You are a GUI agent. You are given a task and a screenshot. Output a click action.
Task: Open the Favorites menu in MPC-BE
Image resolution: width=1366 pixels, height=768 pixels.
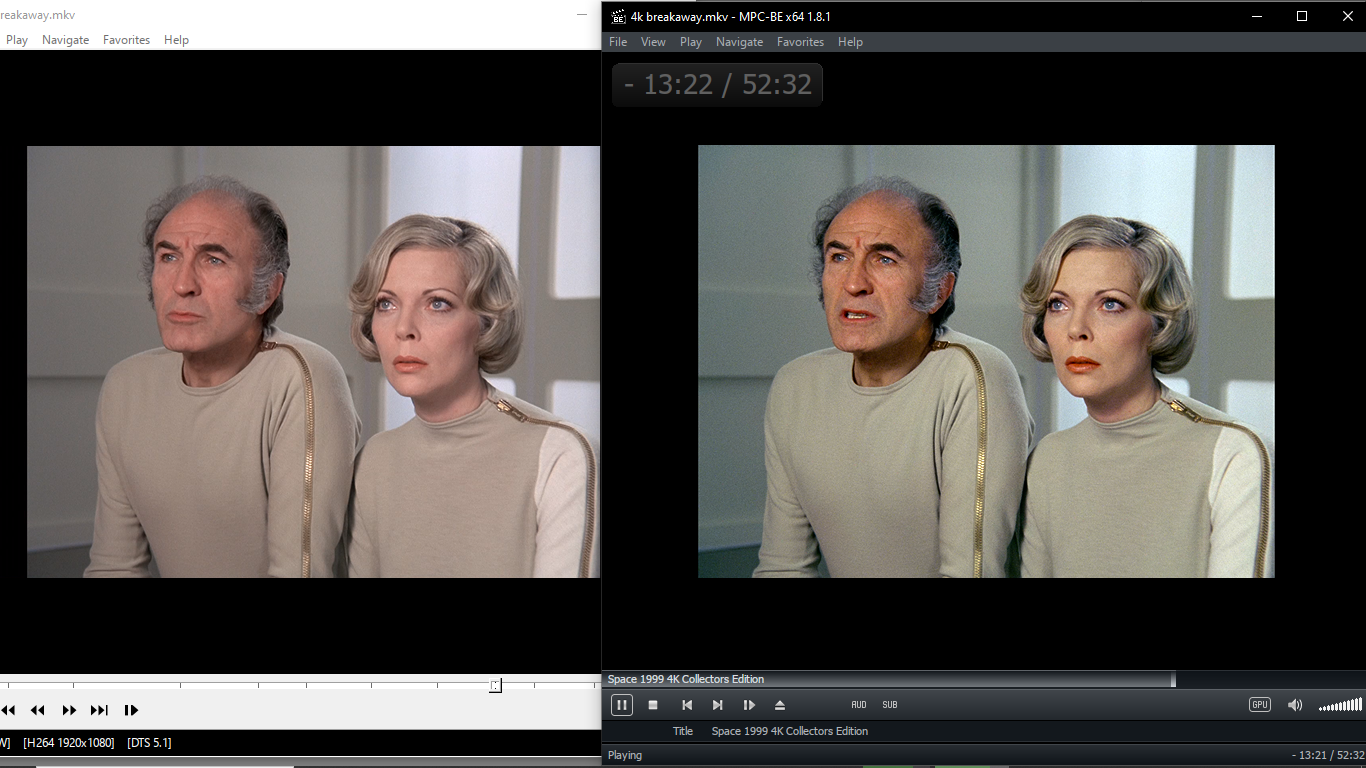800,42
